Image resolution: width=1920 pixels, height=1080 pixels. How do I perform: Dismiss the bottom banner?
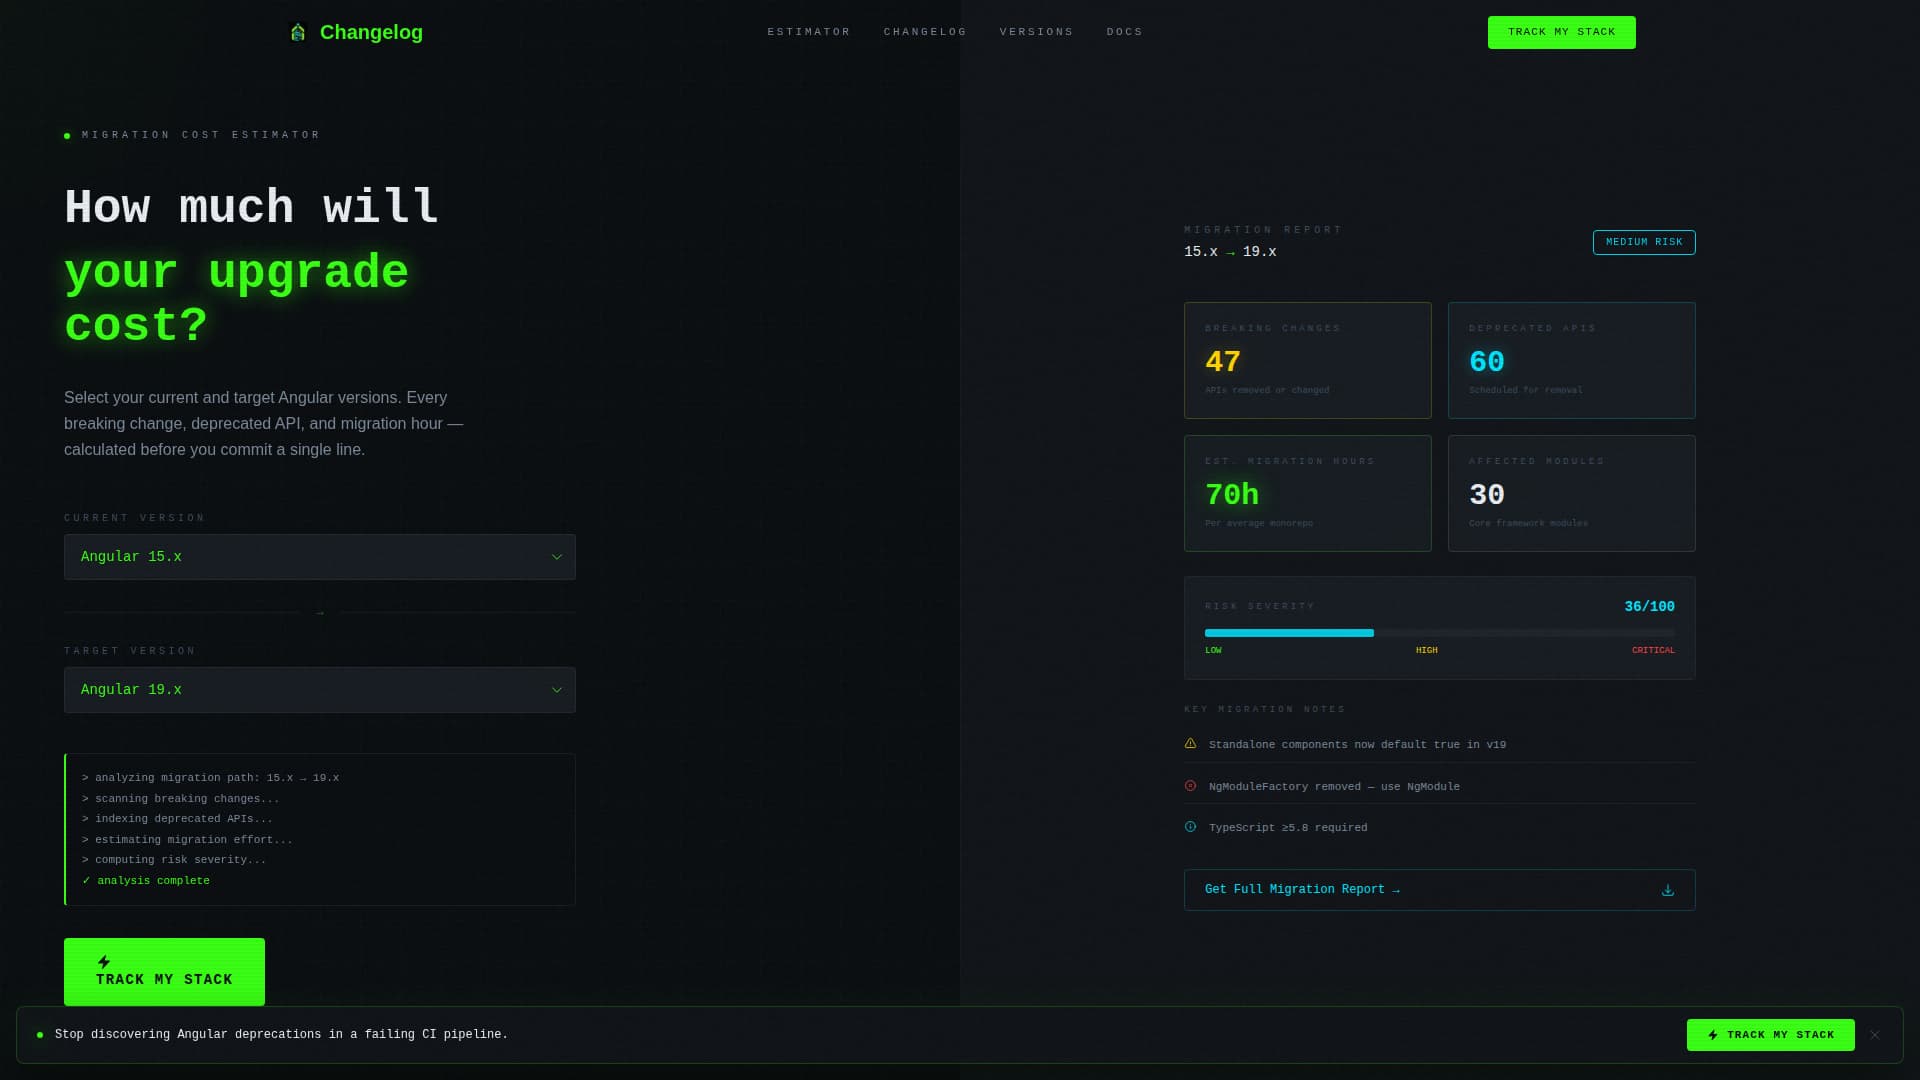1875,1035
